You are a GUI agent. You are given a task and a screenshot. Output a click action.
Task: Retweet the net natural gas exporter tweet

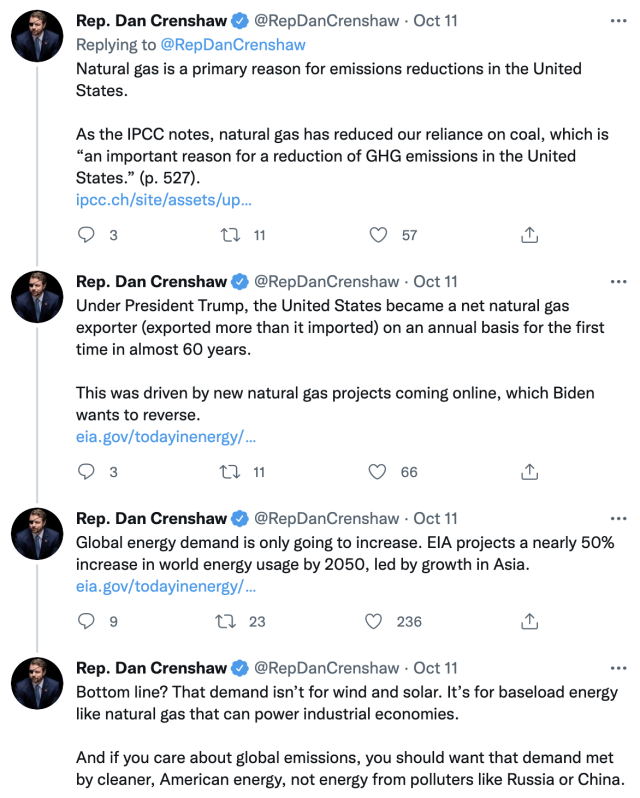229,471
